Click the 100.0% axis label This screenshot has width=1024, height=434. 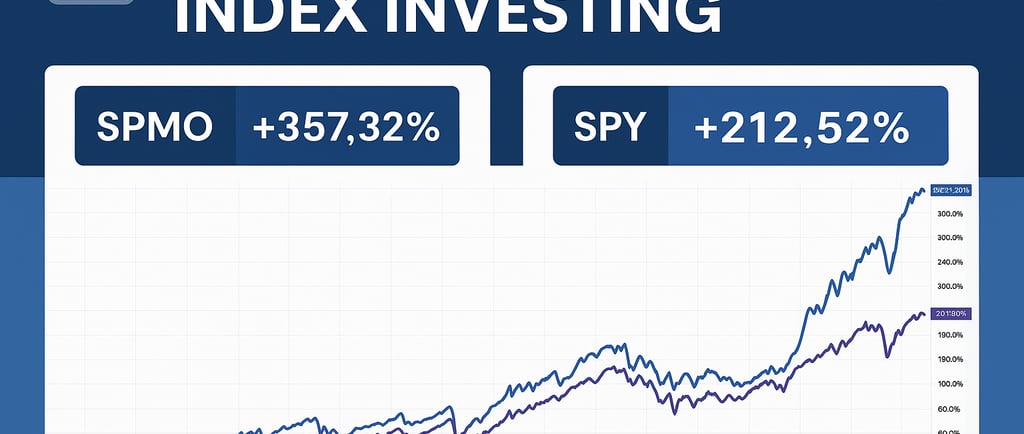tap(950, 384)
